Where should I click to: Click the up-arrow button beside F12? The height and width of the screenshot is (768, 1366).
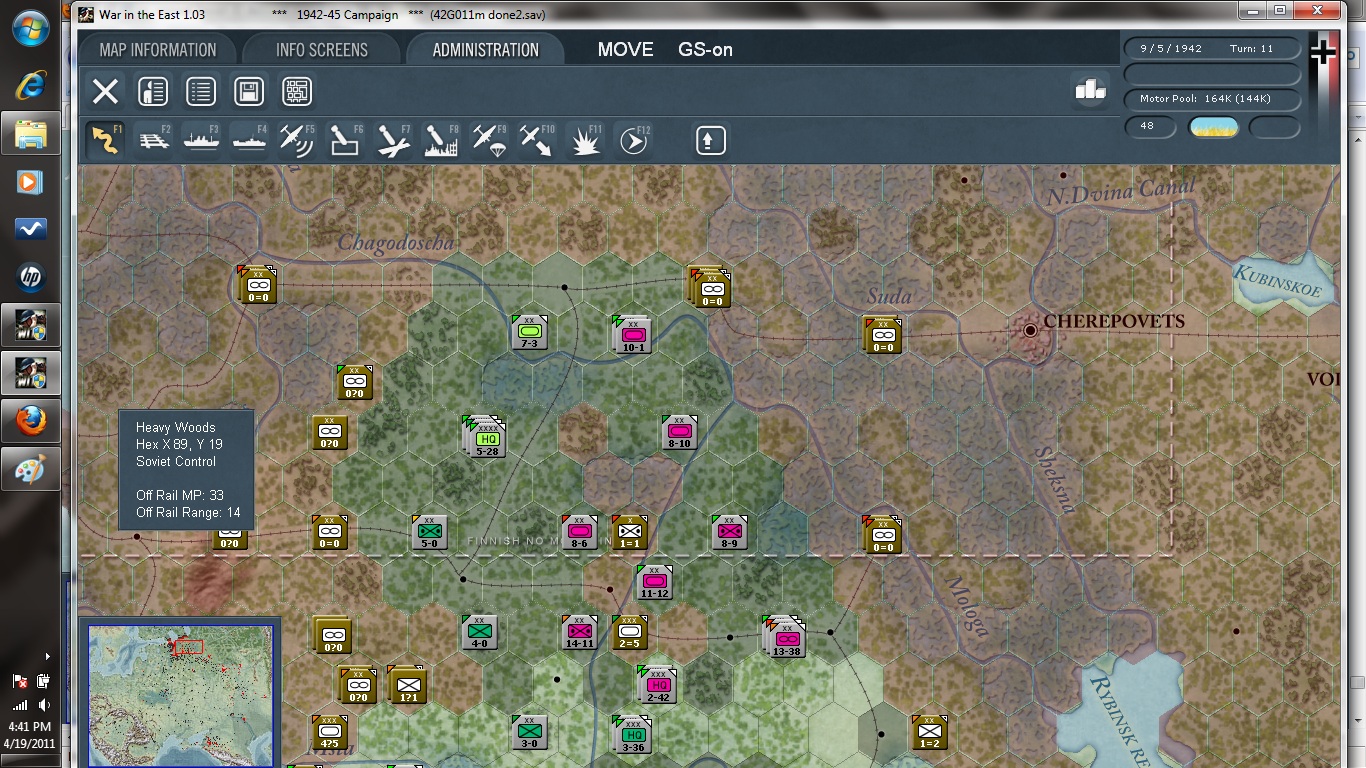point(710,140)
